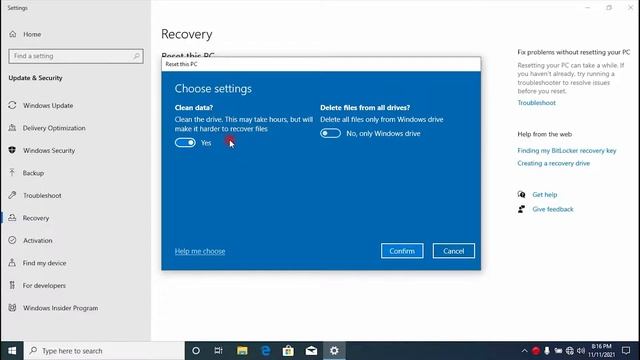Open Find my device page
640x360 pixels.
[x=44, y=263]
